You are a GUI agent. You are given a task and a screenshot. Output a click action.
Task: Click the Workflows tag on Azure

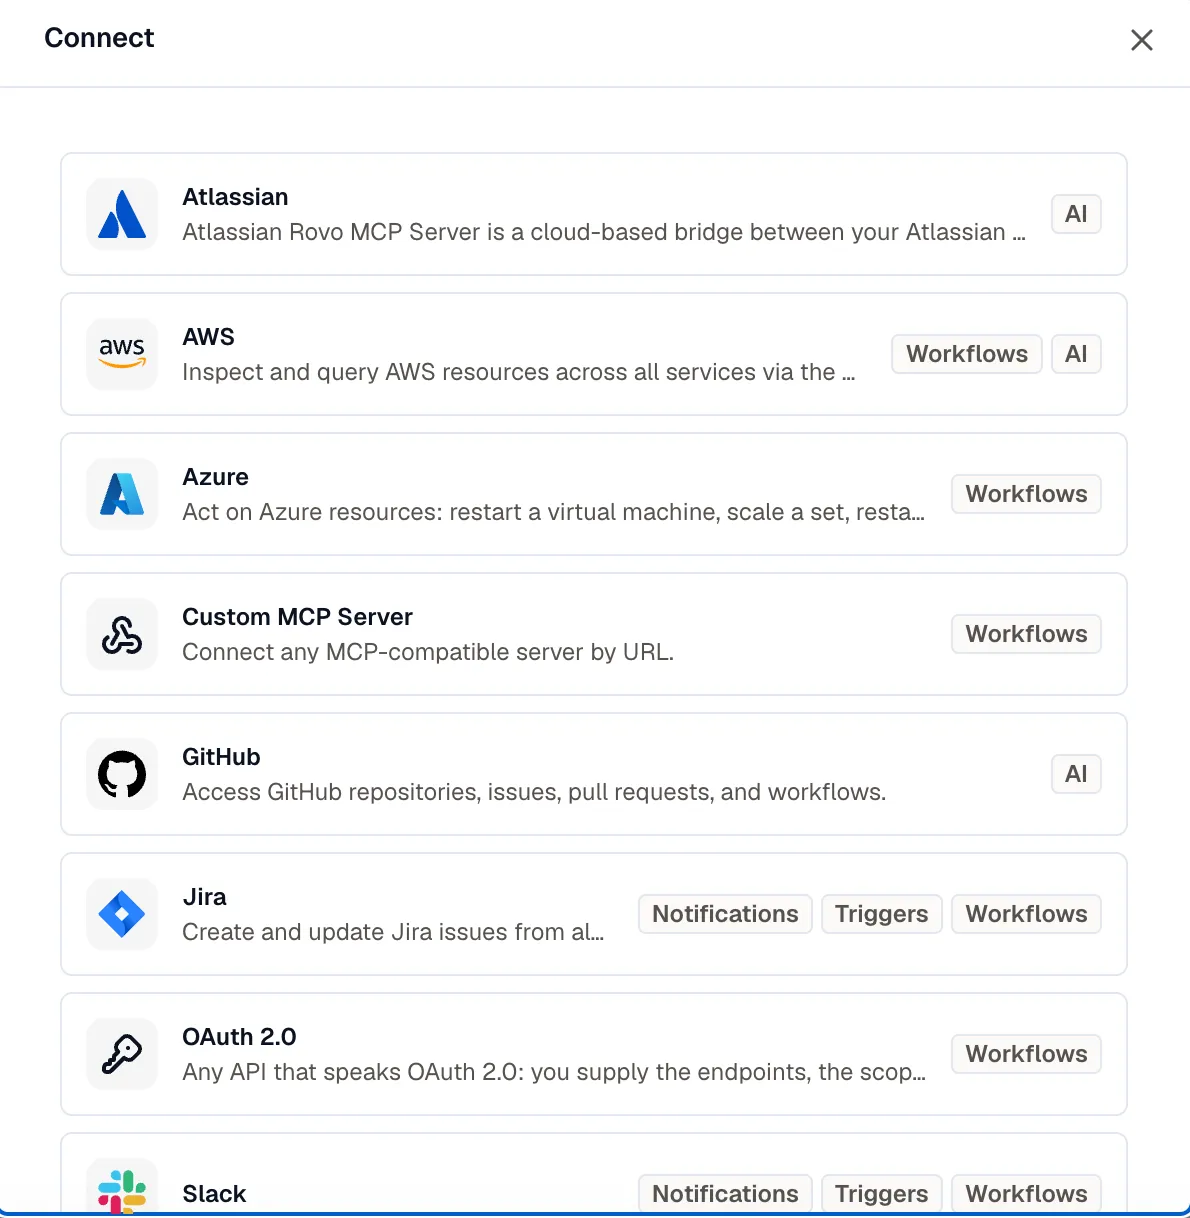1026,494
